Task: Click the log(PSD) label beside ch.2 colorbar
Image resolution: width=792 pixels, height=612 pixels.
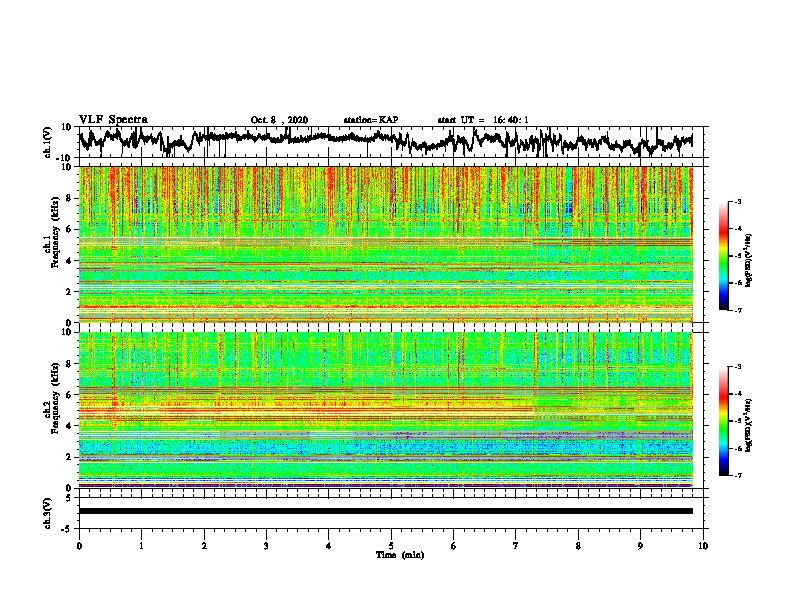Action: tap(749, 425)
